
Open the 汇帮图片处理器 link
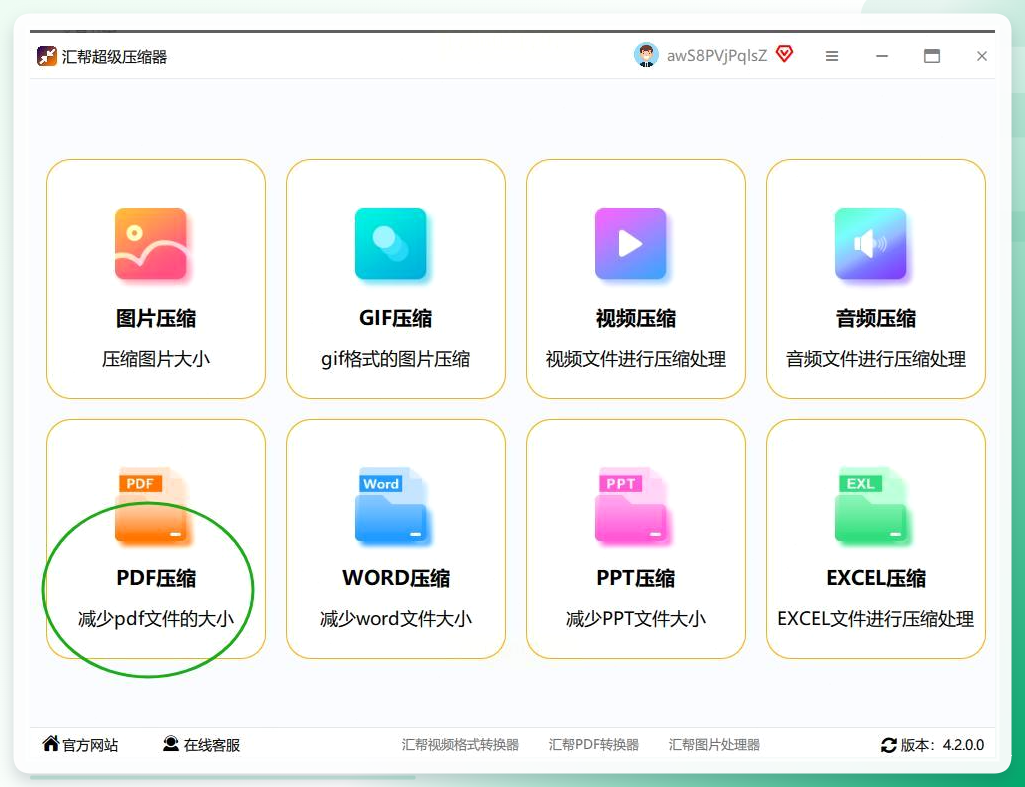(714, 745)
